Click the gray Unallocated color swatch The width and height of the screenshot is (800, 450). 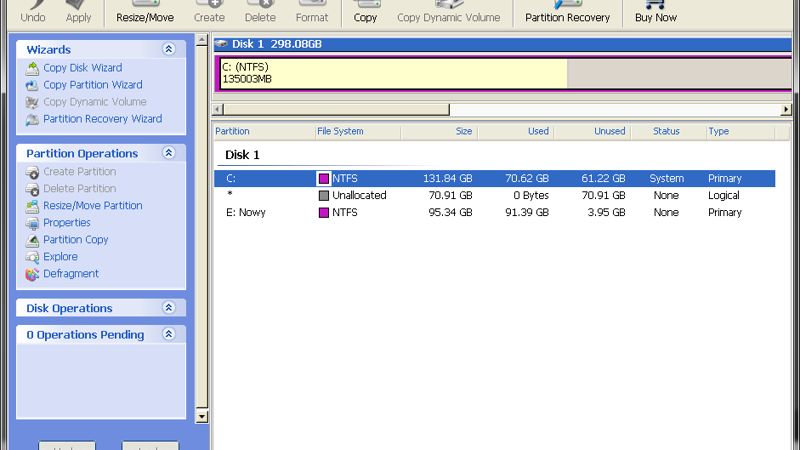tap(323, 195)
